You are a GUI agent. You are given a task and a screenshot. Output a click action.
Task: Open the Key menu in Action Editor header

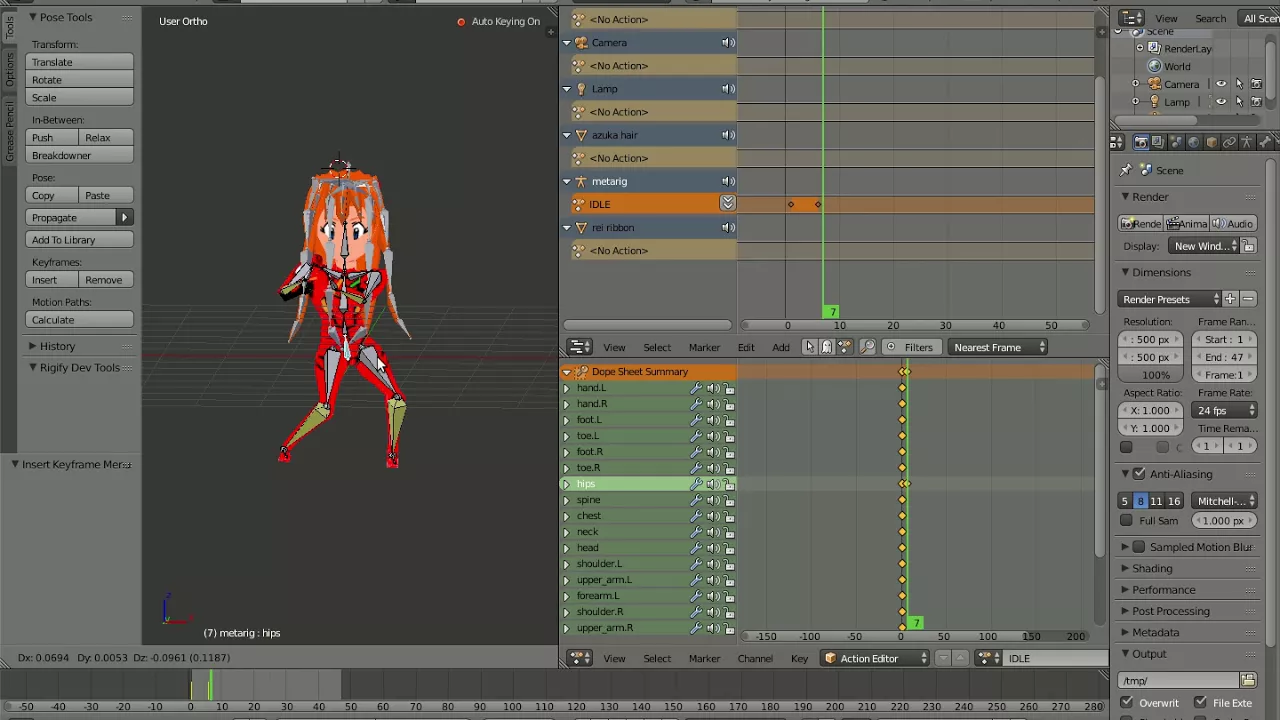tap(799, 658)
